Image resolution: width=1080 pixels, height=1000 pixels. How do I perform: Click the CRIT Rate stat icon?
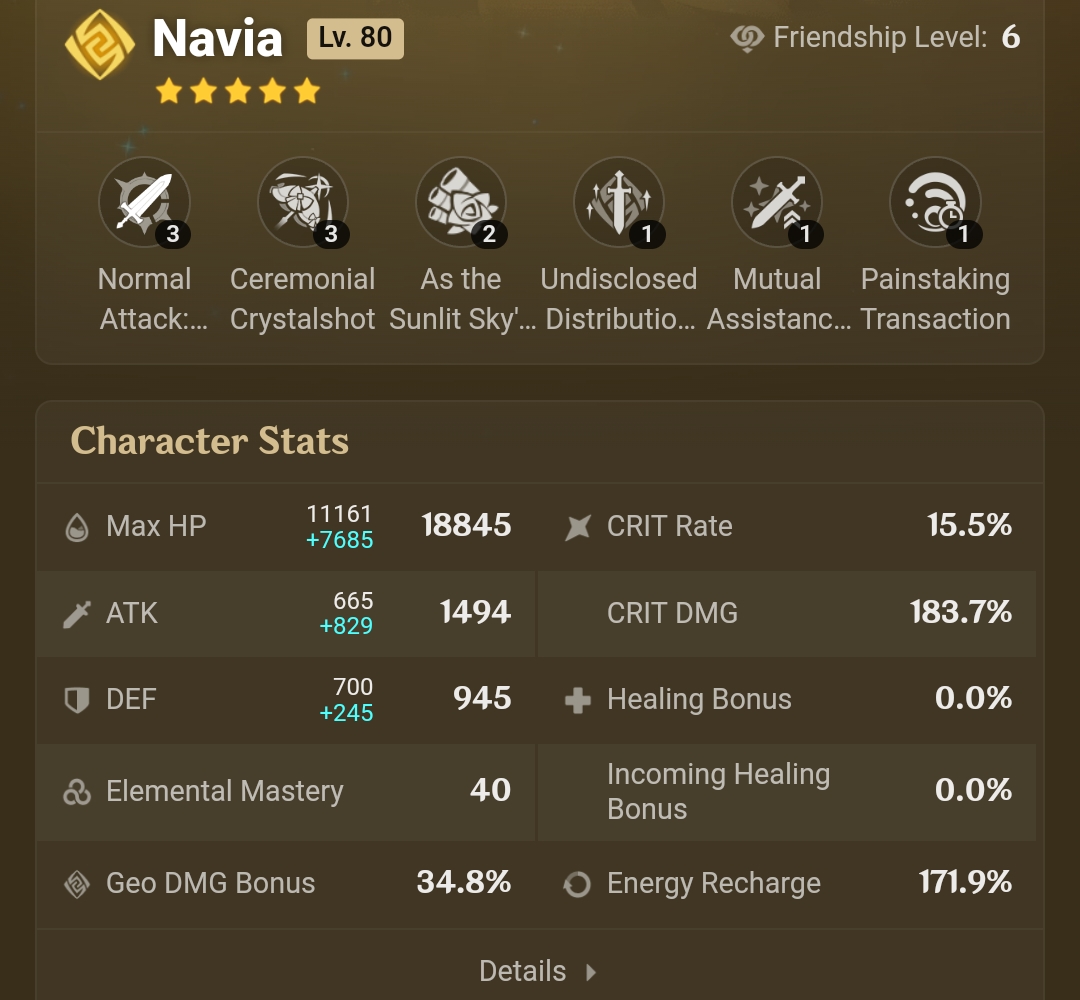click(577, 526)
